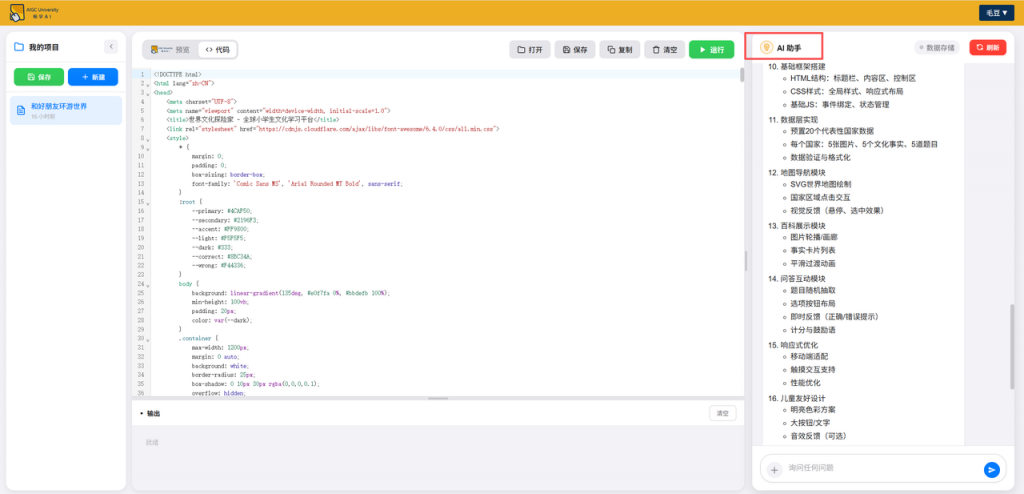Viewport: 1024px width, 494px height.
Task: Open the 毛豆 user dropdown menu
Action: click(996, 13)
